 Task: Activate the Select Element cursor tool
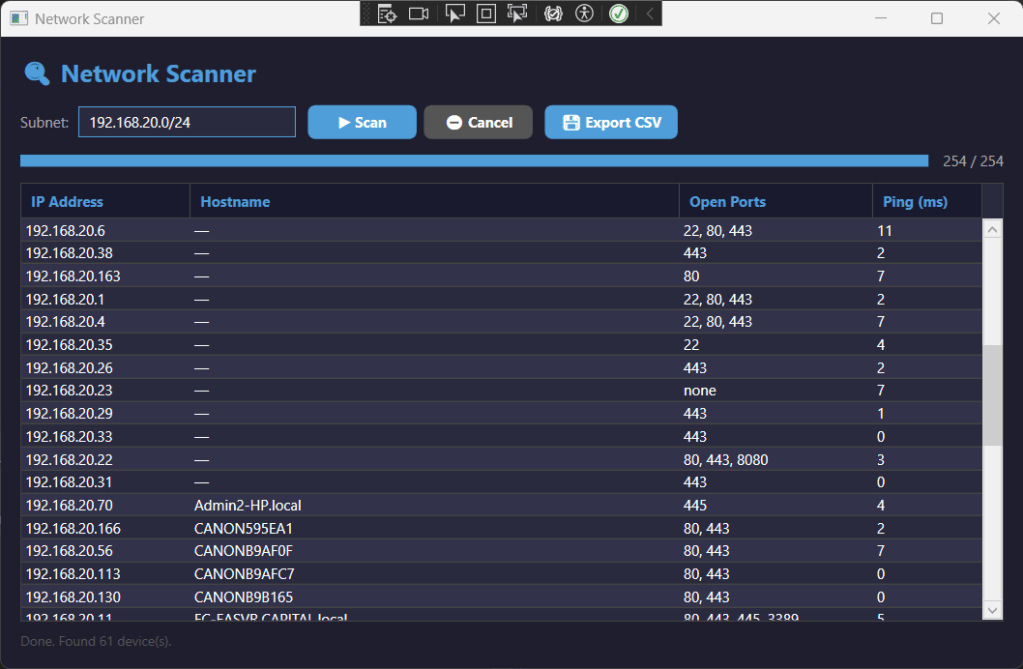tap(455, 13)
